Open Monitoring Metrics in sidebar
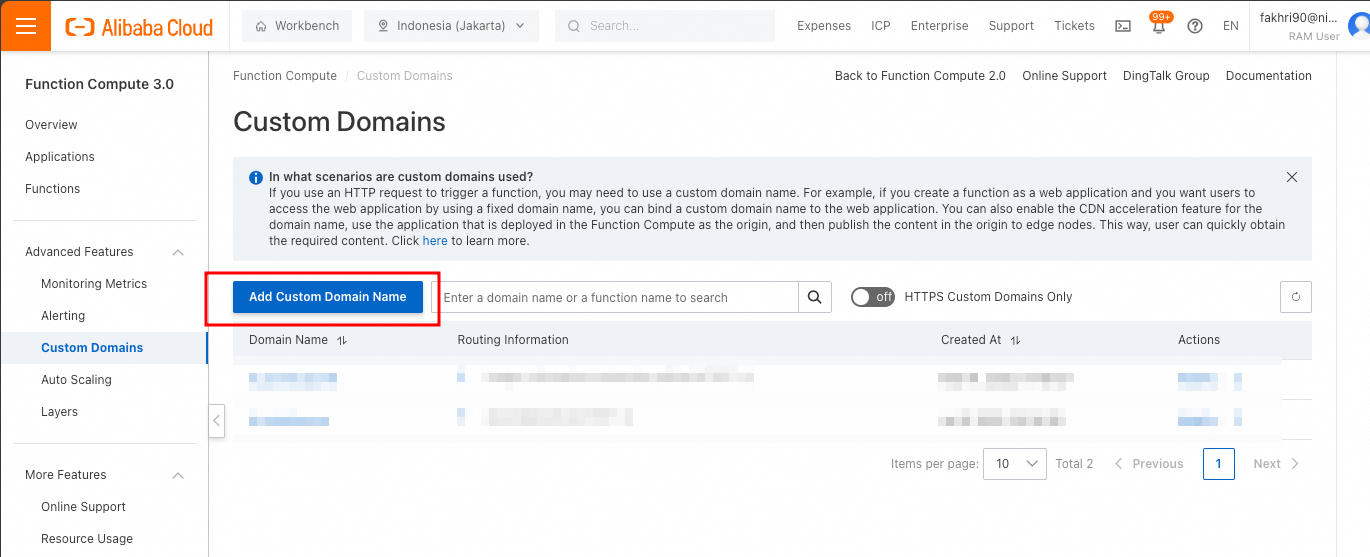 click(94, 284)
